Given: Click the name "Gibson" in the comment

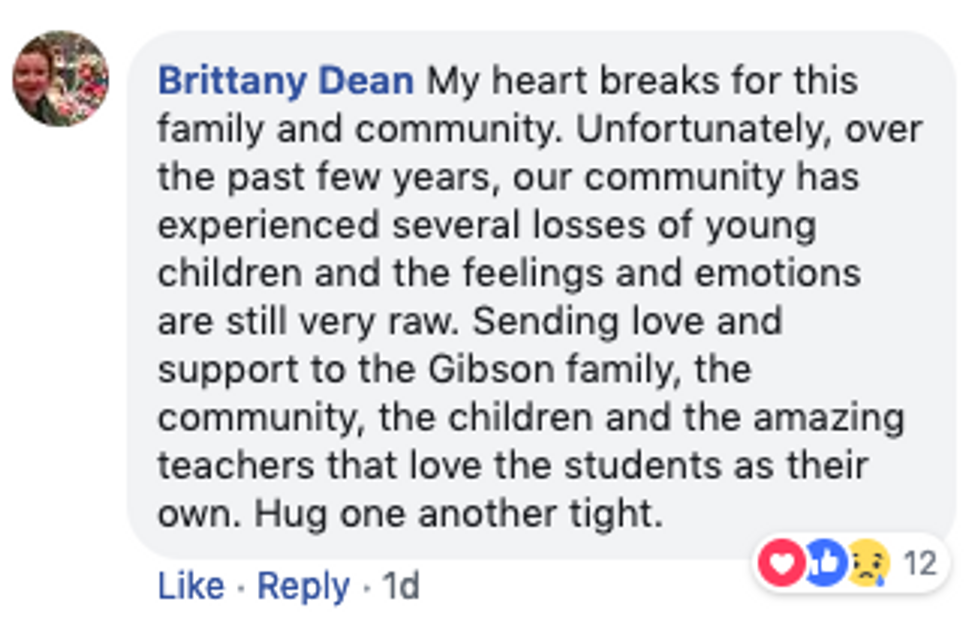Looking at the screenshot, I should coord(502,369).
